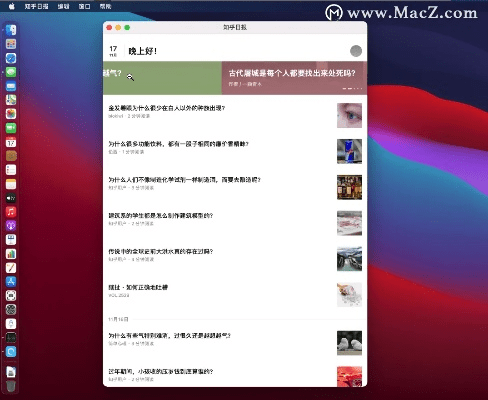Click the 晚上好! greeting text
Screen dimensions: 488x400
pos(143,51)
